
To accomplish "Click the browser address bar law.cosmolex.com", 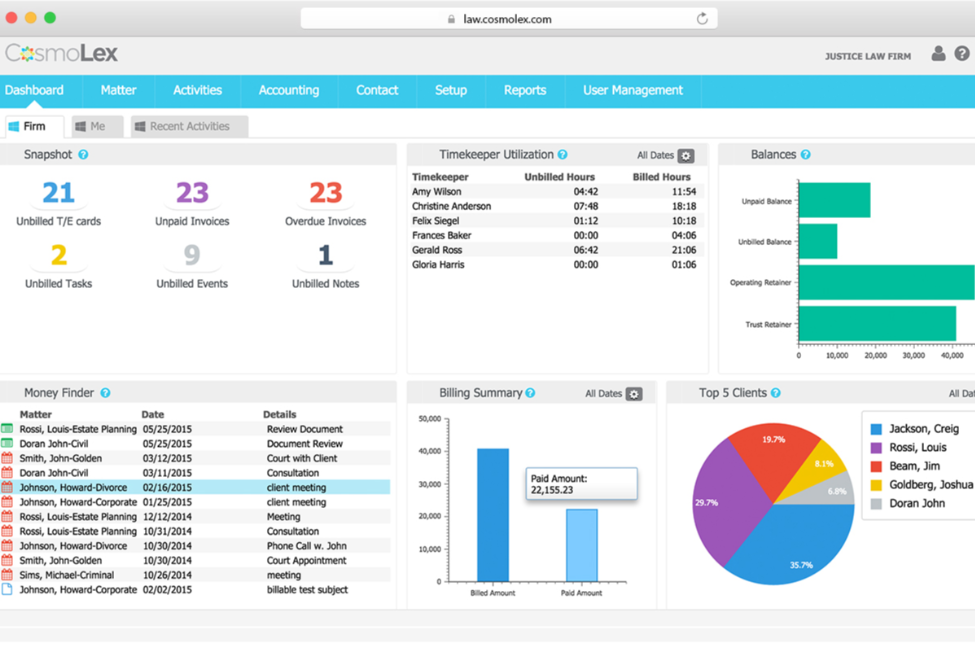I will click(508, 19).
